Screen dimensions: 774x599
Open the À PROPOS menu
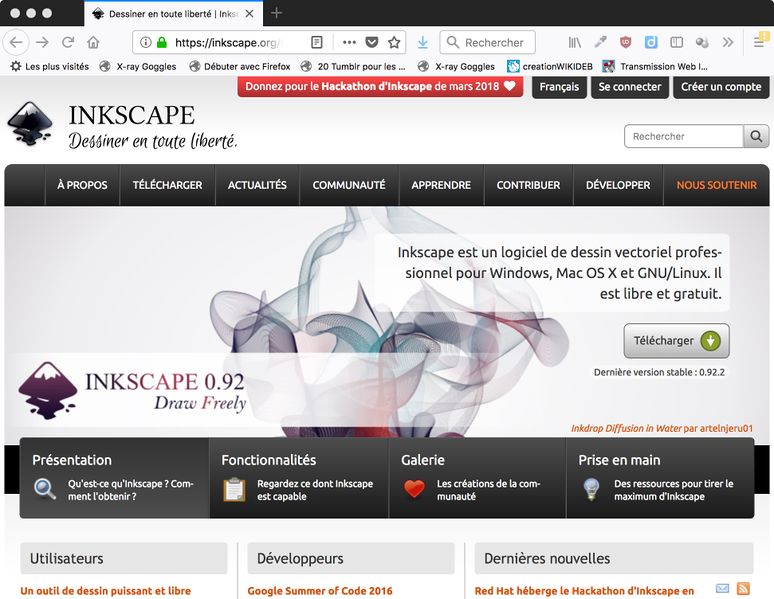click(82, 185)
